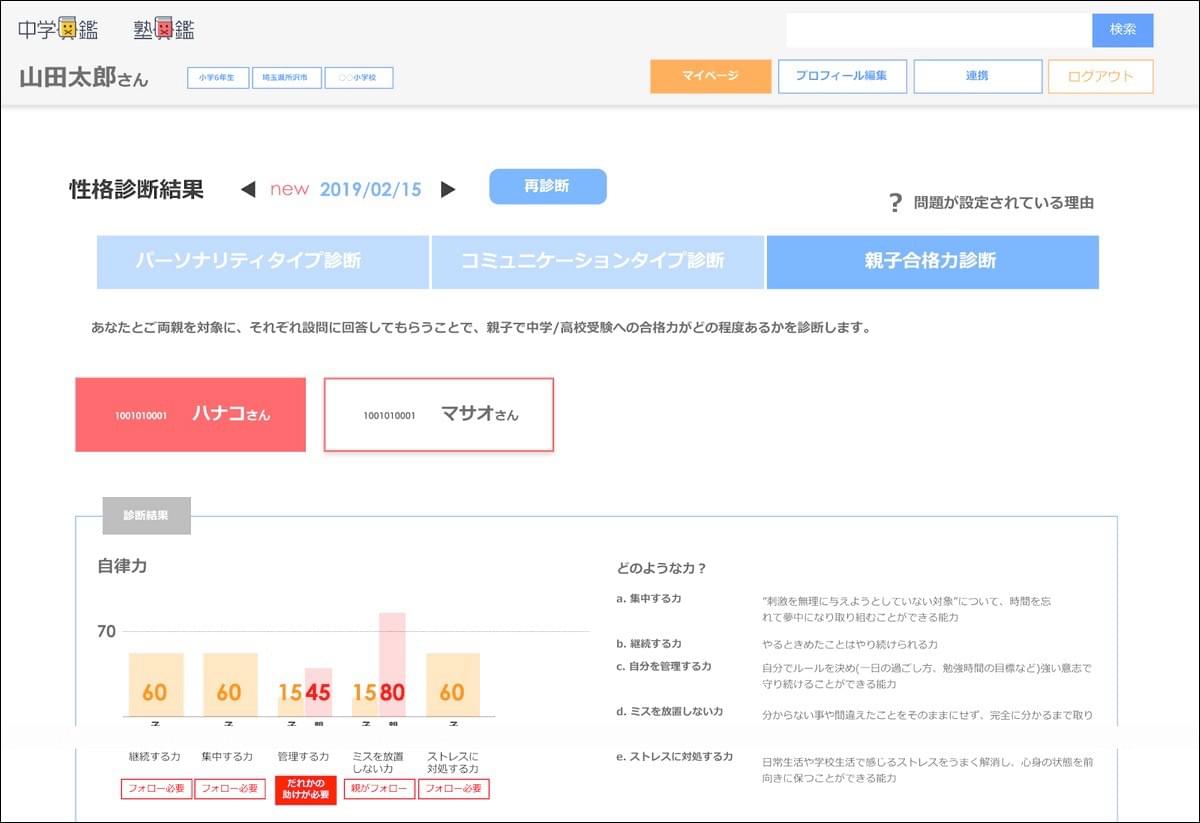The height and width of the screenshot is (823, 1200).
Task: Select the 親子合格力診断 tab
Action: [932, 262]
